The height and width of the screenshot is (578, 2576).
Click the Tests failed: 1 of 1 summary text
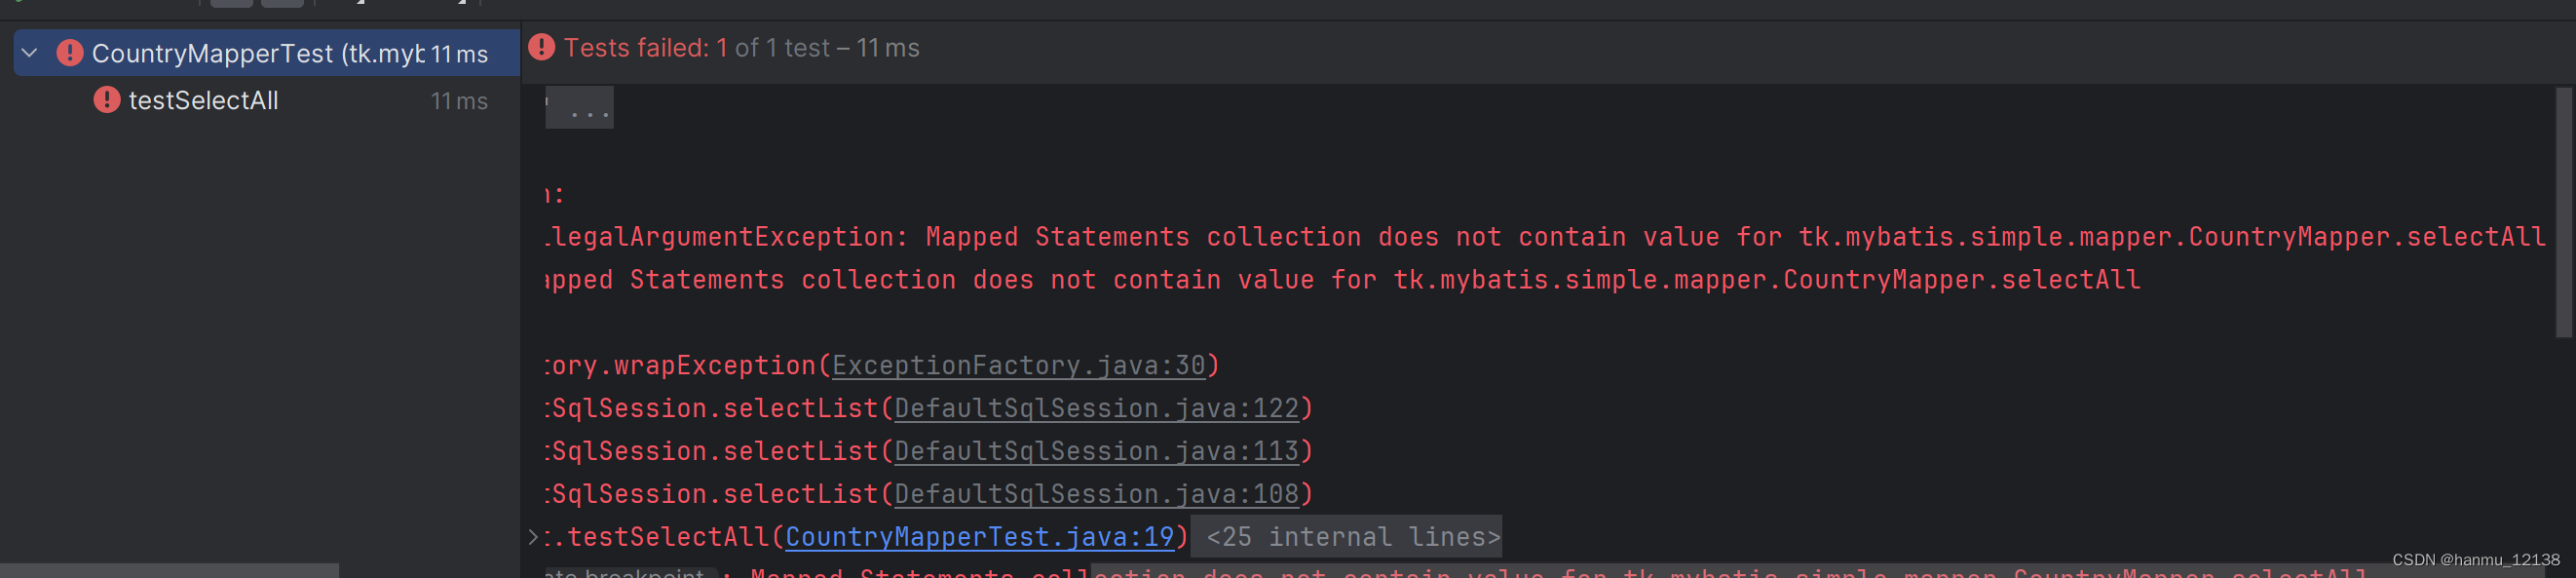742,46
